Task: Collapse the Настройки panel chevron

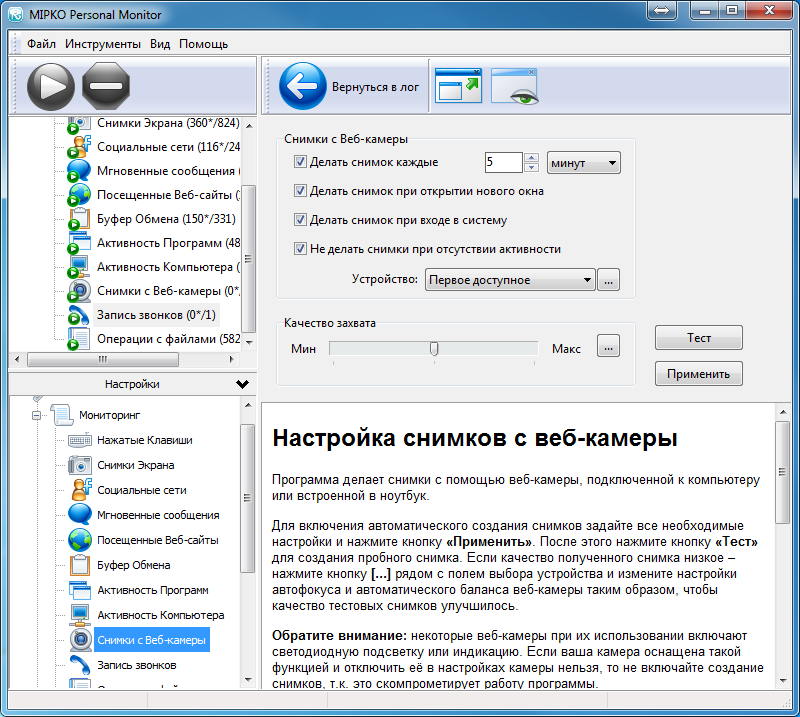Action: pyautogui.click(x=242, y=384)
